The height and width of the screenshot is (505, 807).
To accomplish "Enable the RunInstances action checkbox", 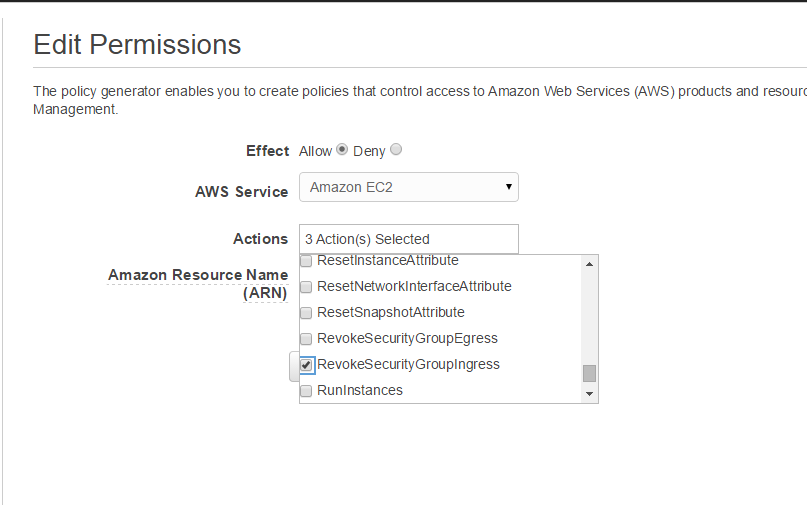I will coord(306,391).
